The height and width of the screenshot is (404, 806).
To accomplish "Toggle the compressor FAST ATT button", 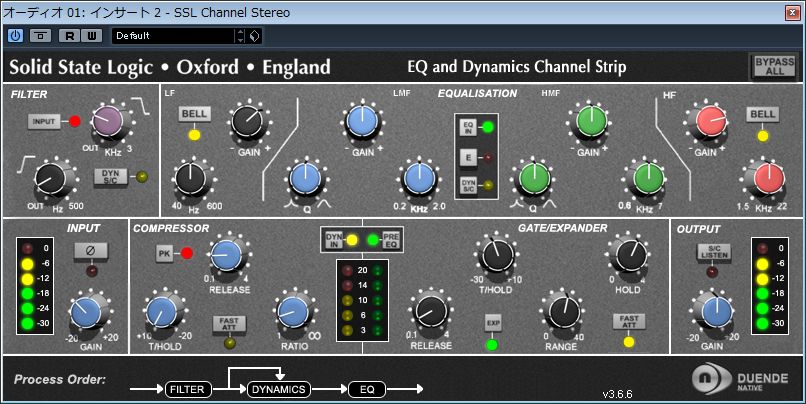I will (x=229, y=323).
